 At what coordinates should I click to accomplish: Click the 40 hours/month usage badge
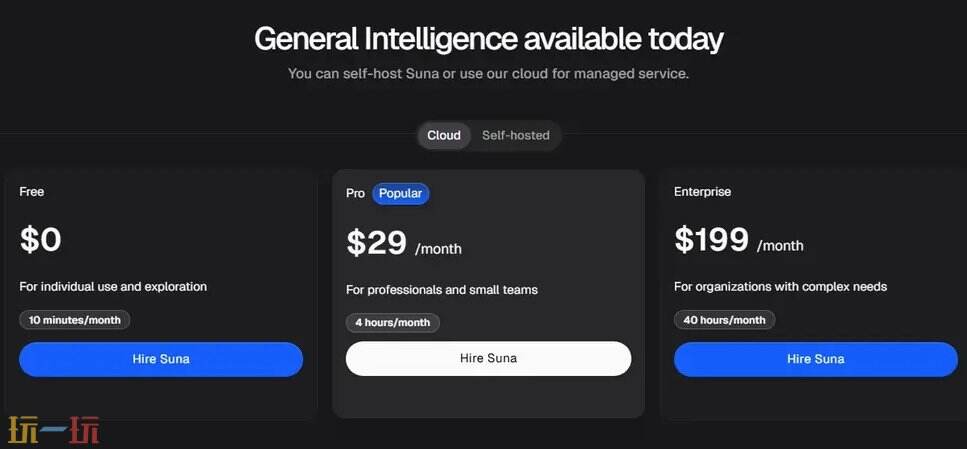[724, 320]
